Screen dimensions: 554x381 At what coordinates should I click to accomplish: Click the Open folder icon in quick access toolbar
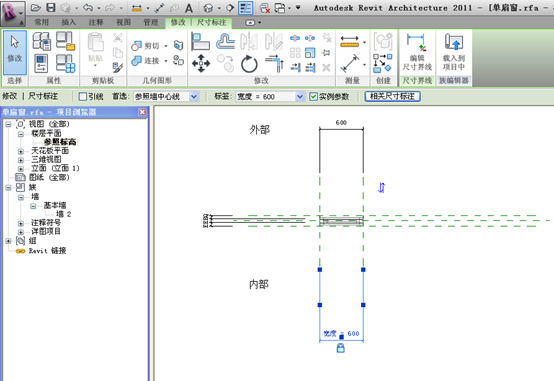point(35,8)
